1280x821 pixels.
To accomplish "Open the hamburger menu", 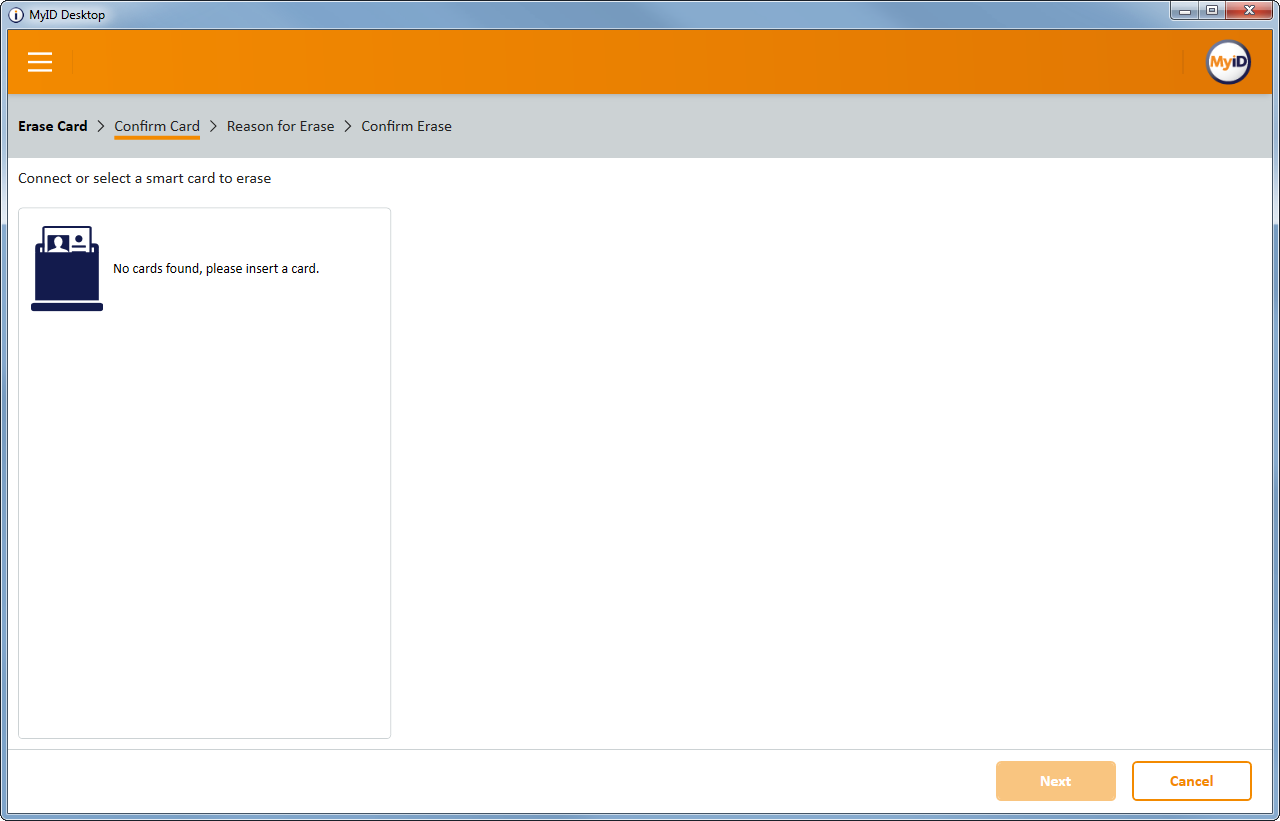I will click(x=40, y=62).
